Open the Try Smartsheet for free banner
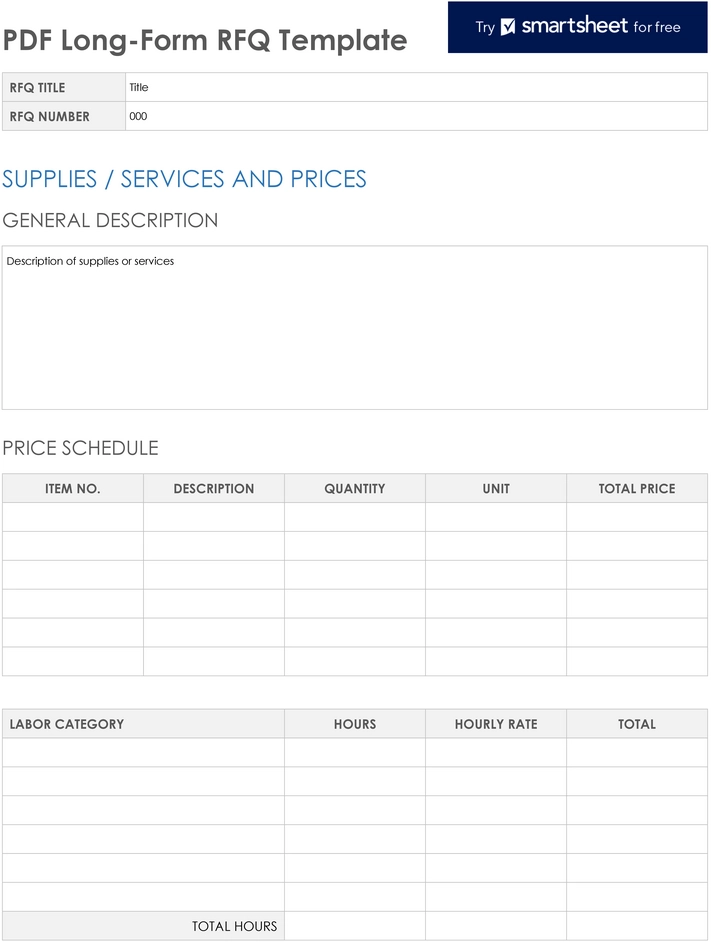Image resolution: width=711 pixels, height=942 pixels. [x=578, y=27]
